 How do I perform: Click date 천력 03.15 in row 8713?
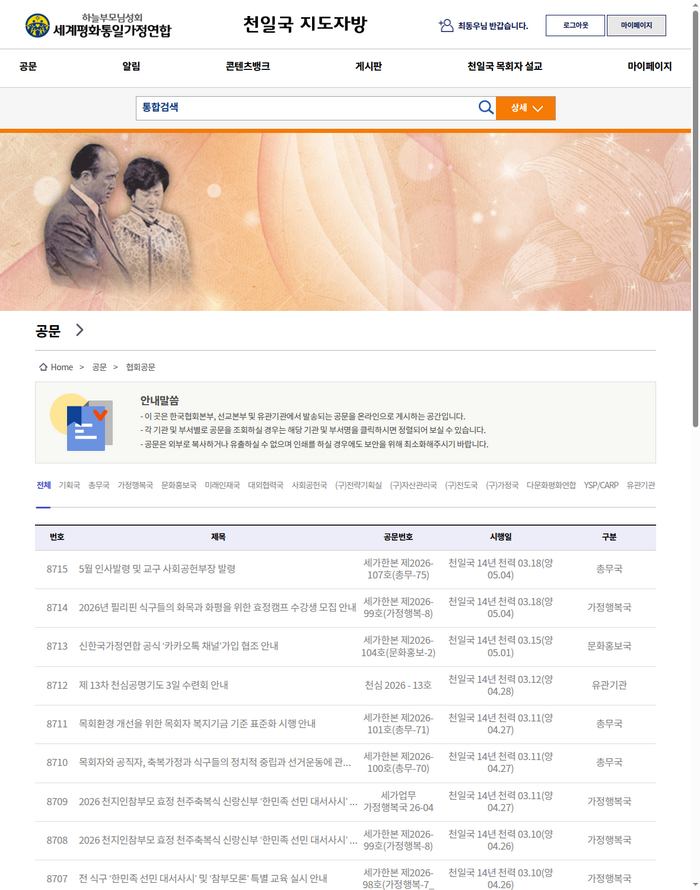500,646
